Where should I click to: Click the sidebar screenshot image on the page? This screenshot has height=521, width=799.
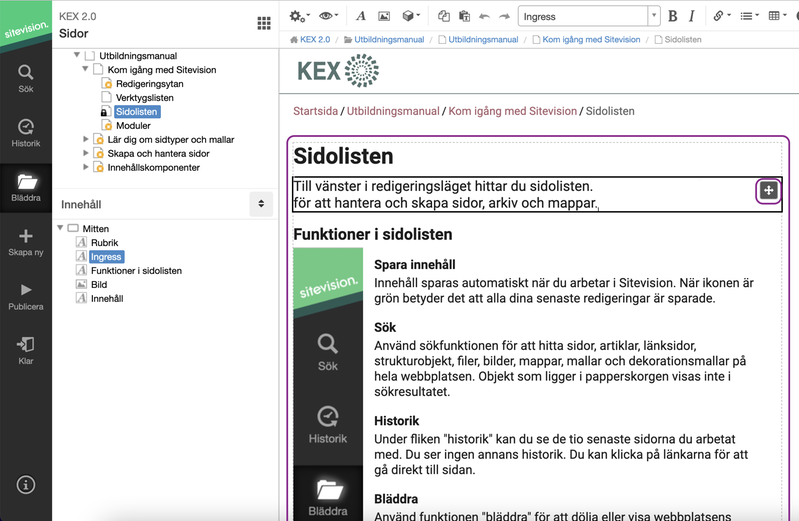328,384
